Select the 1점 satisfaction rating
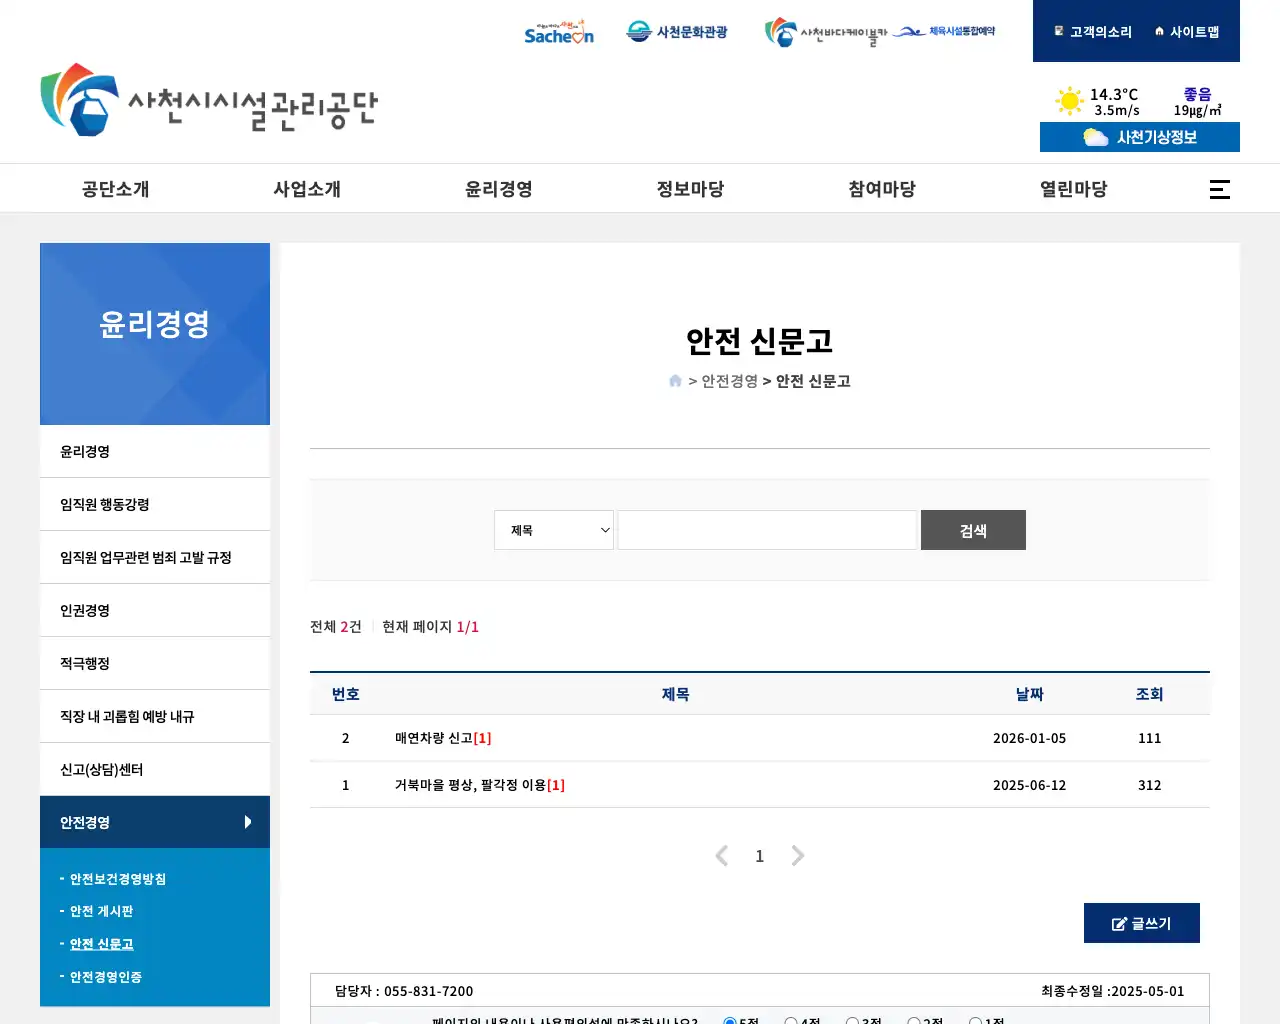 click(975, 1021)
